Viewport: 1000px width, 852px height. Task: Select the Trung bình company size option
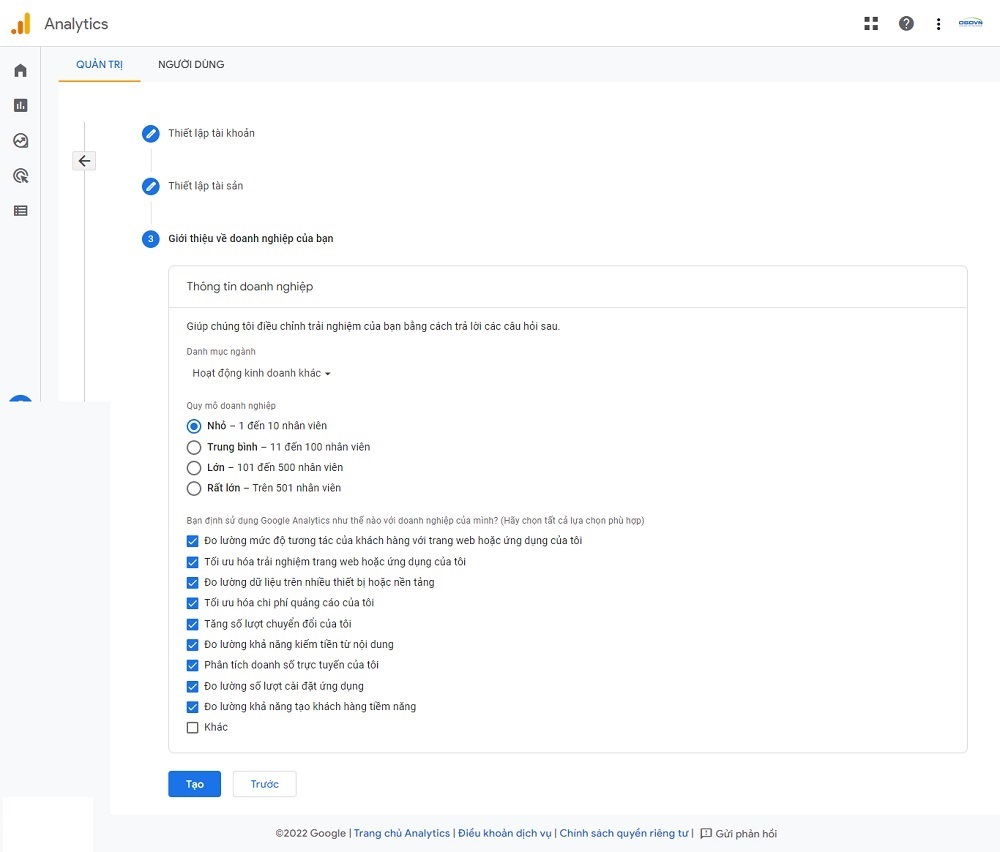point(194,447)
